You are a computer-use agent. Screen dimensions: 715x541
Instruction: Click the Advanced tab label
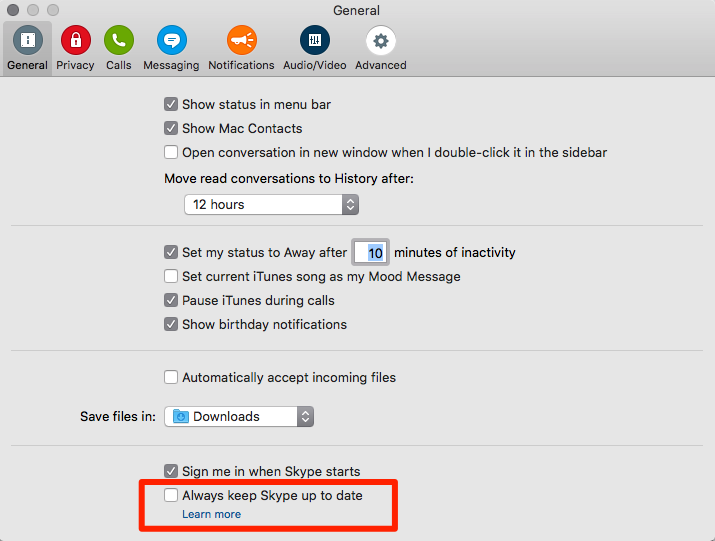pyautogui.click(x=381, y=65)
